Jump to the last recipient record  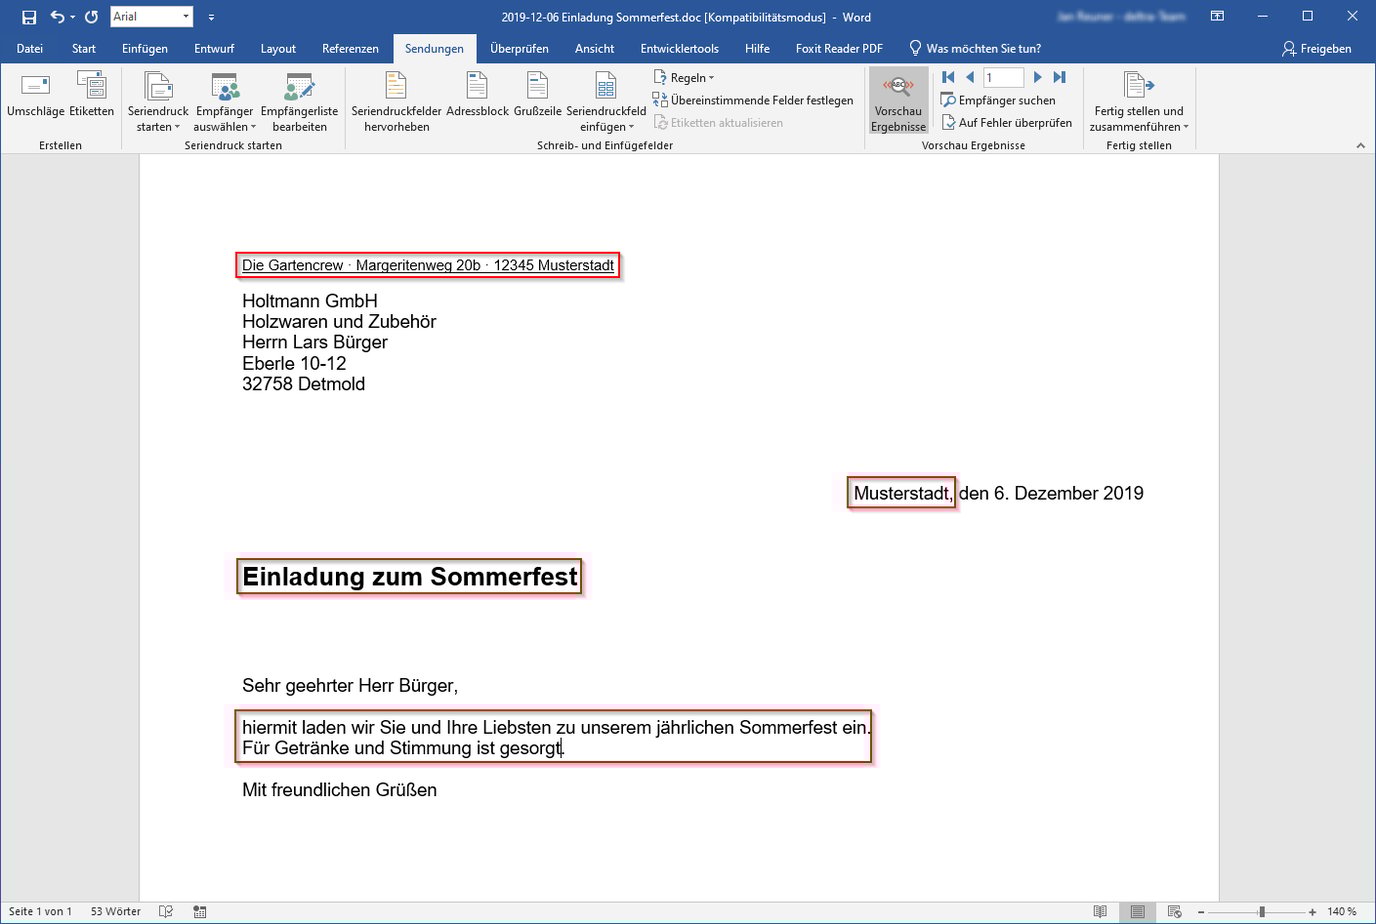[1060, 77]
